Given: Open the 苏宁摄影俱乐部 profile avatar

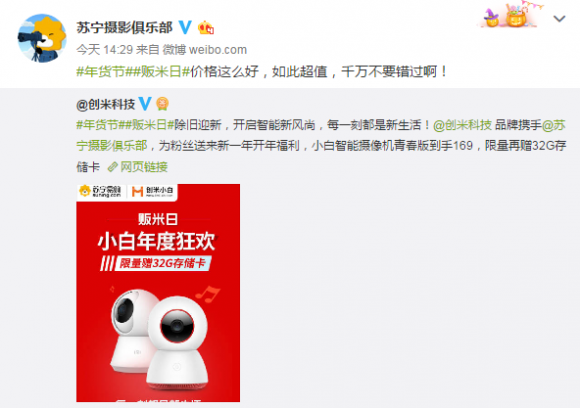Looking at the screenshot, I should pos(42,38).
